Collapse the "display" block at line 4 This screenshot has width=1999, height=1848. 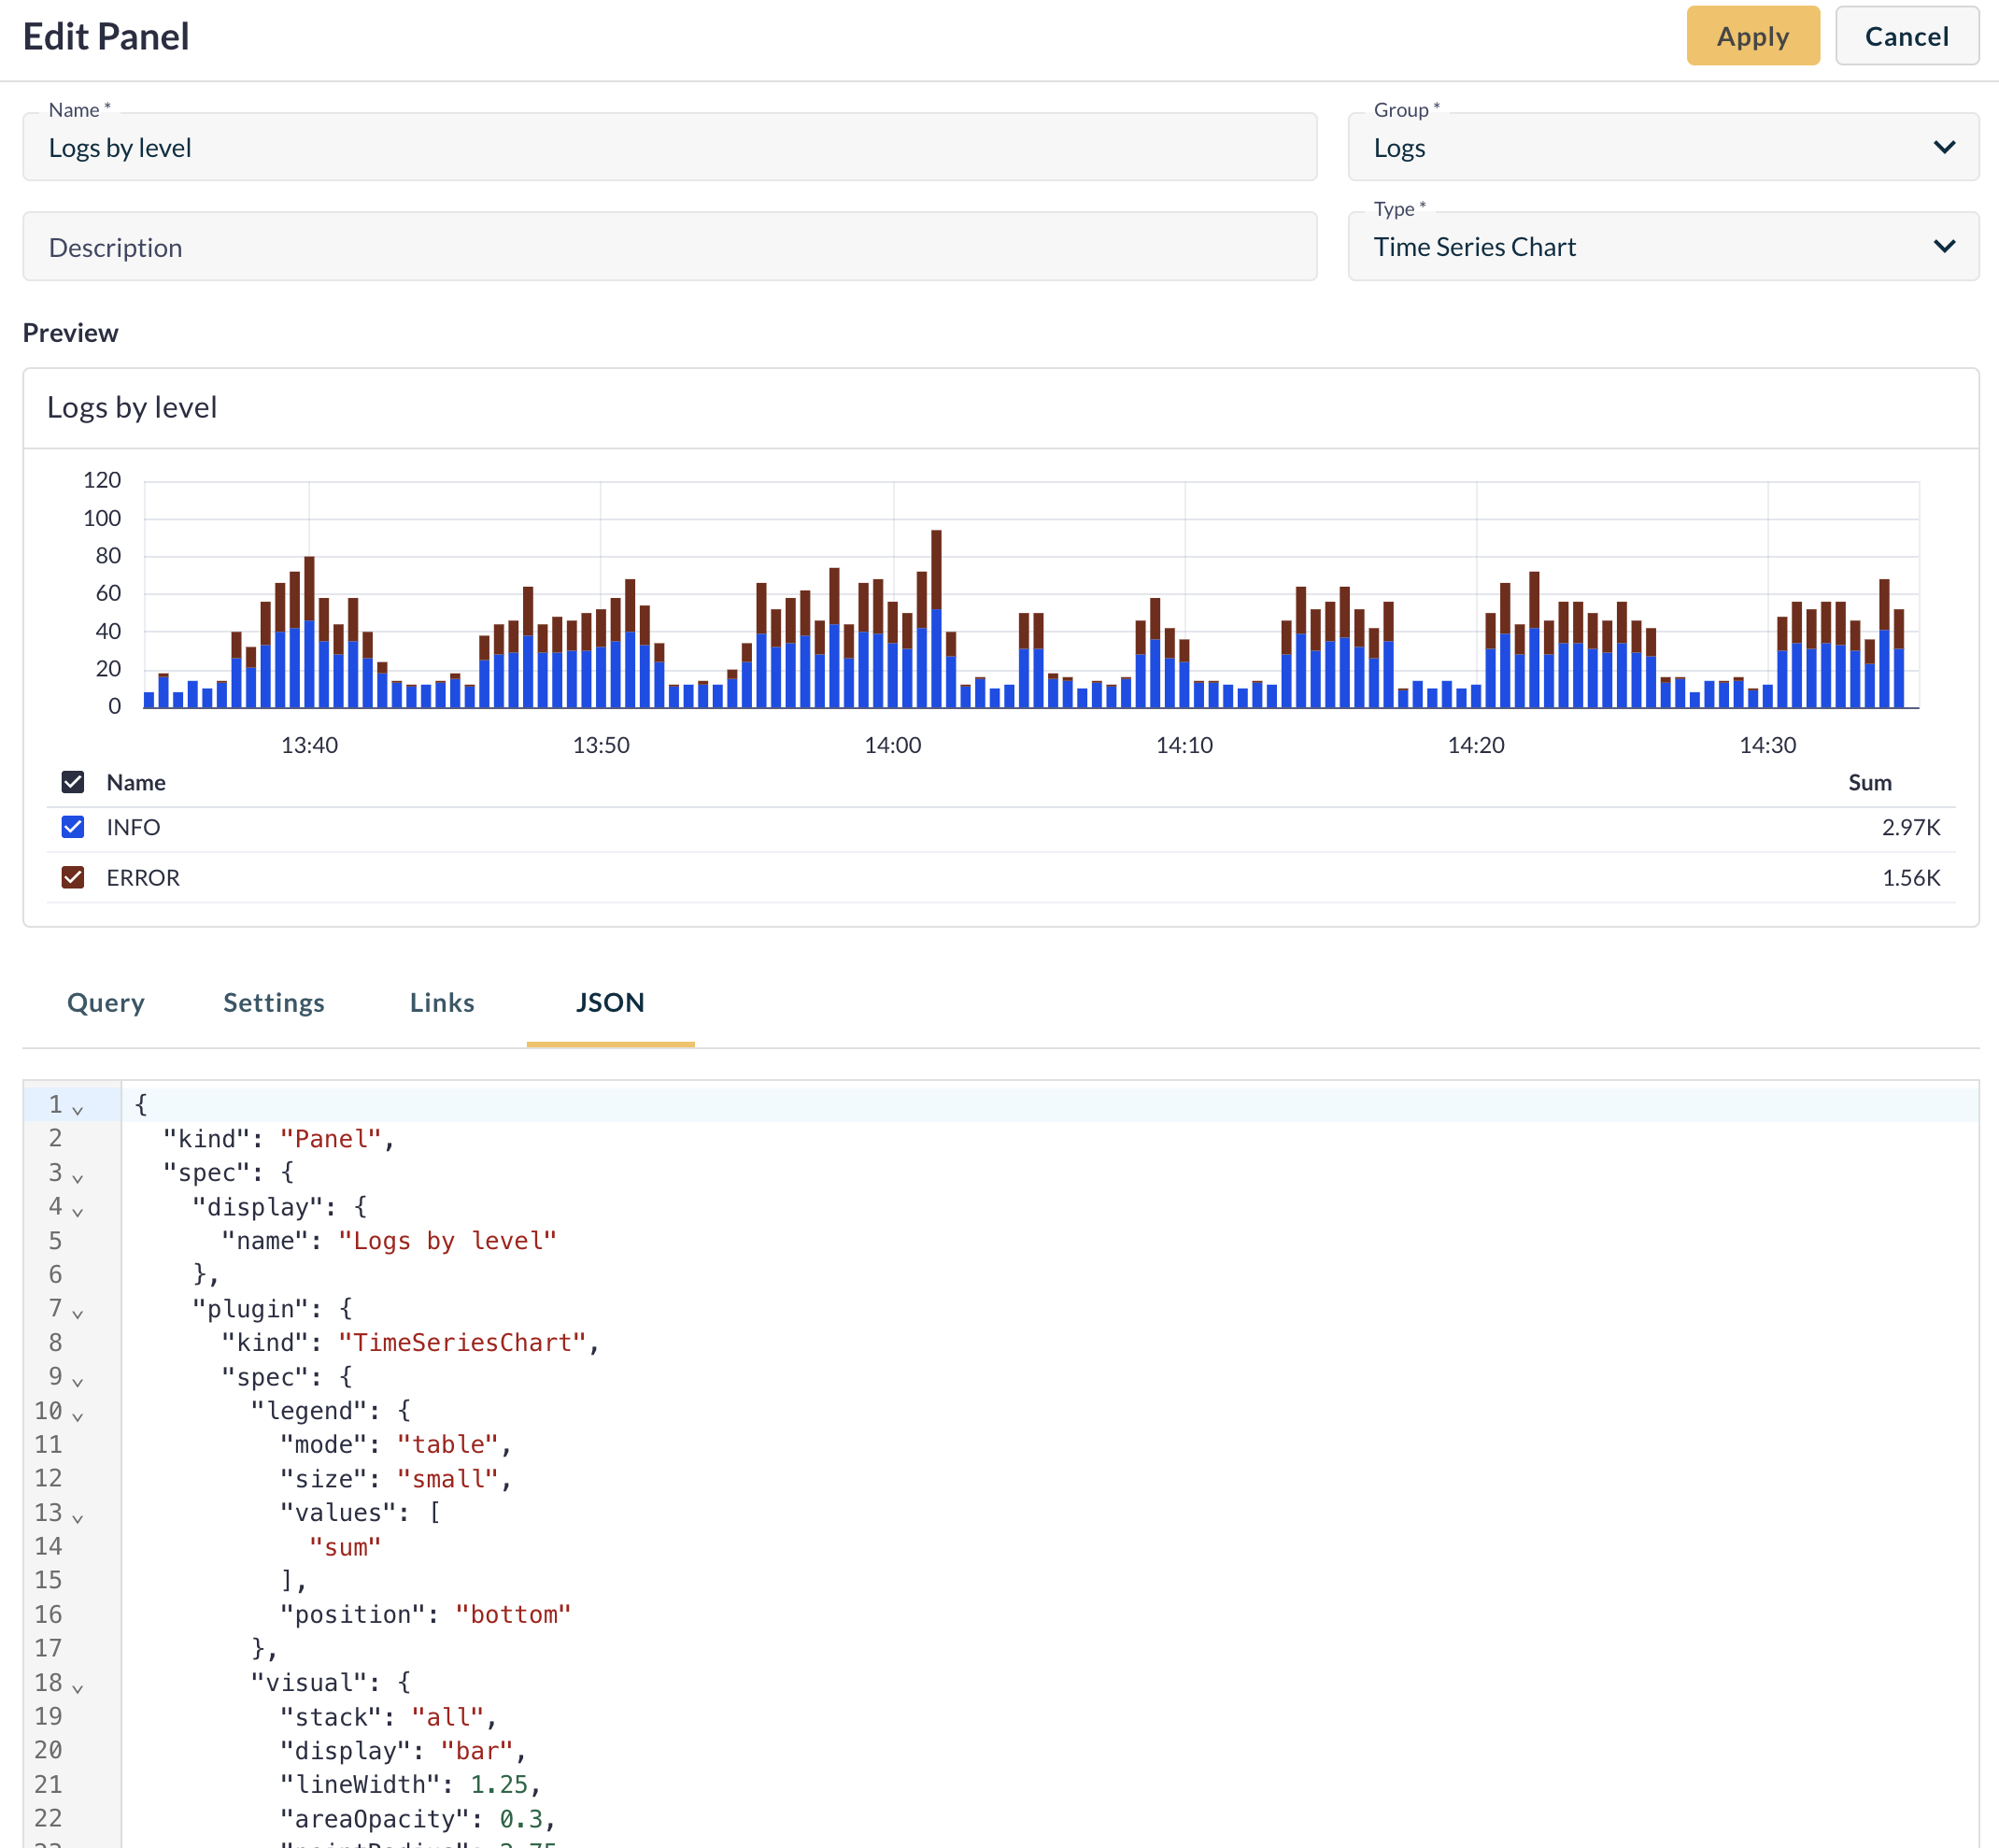click(78, 1211)
